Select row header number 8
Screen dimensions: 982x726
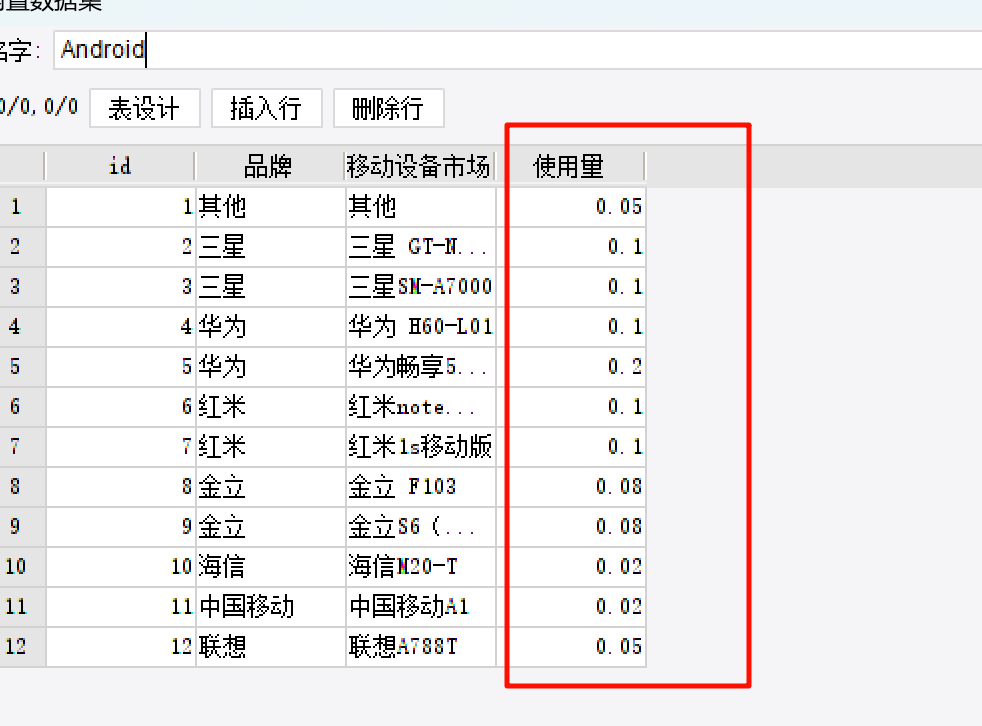(x=23, y=487)
